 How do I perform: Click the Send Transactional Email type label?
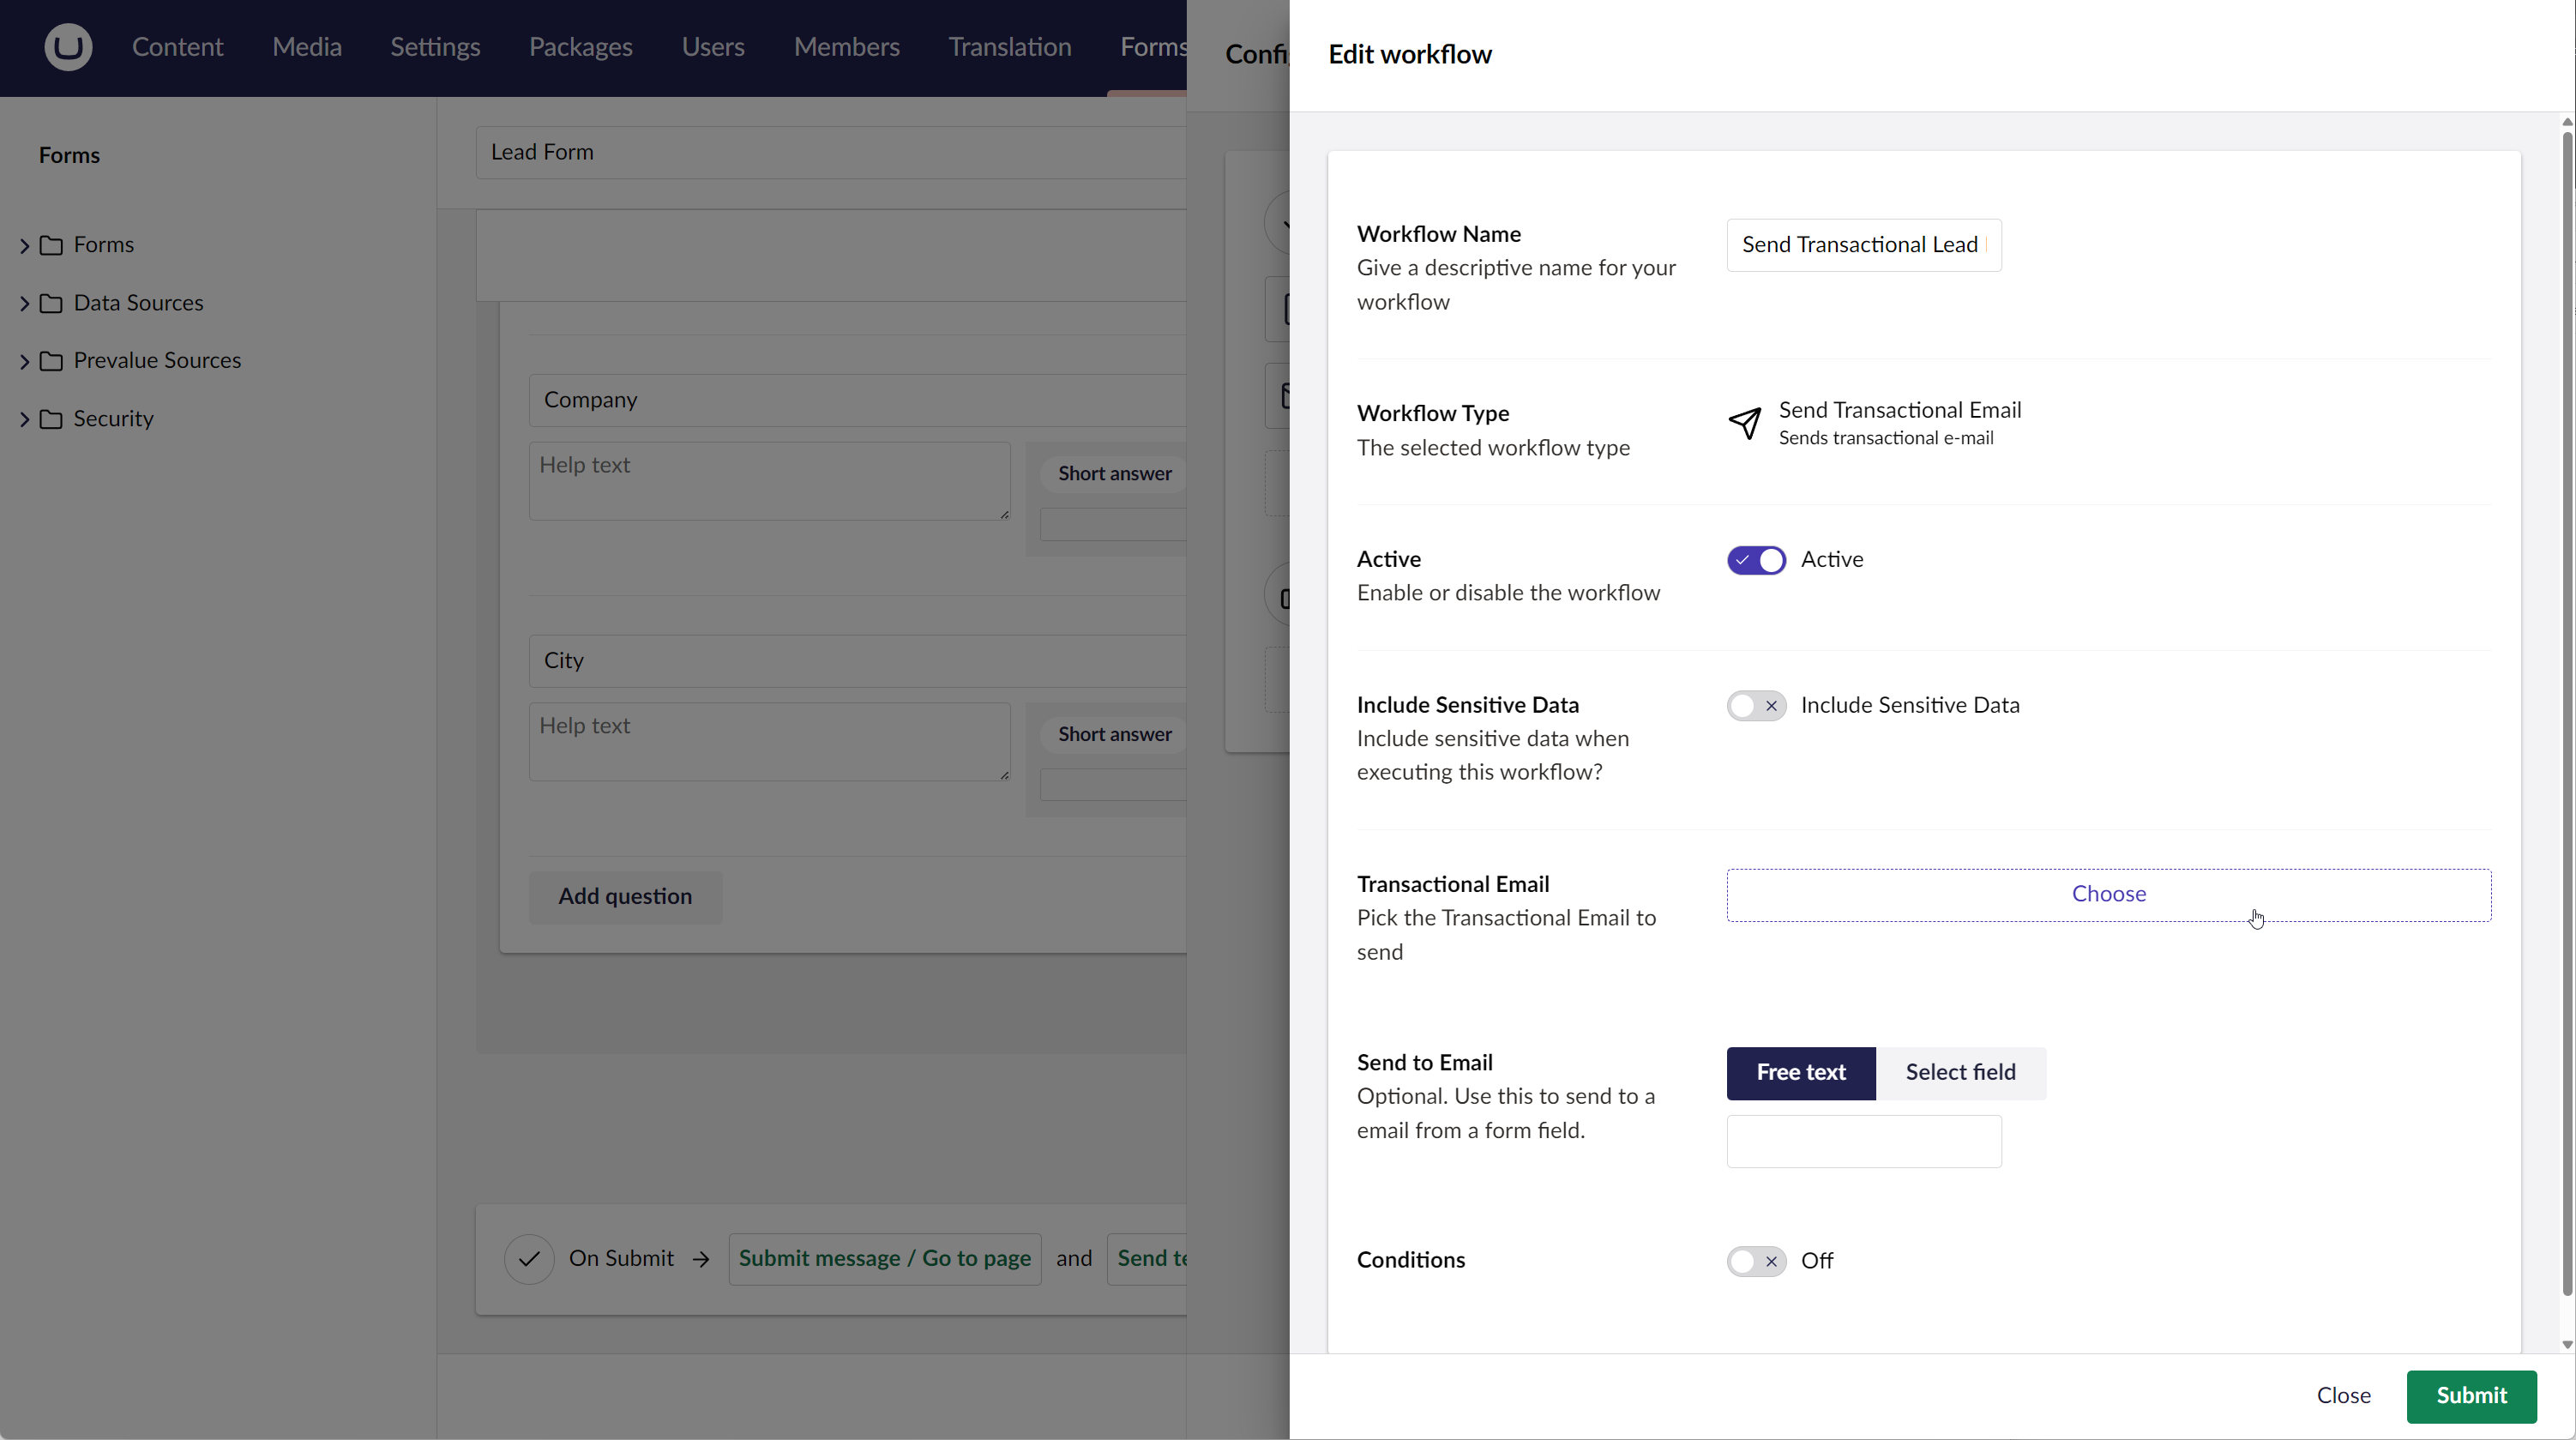coord(1899,410)
